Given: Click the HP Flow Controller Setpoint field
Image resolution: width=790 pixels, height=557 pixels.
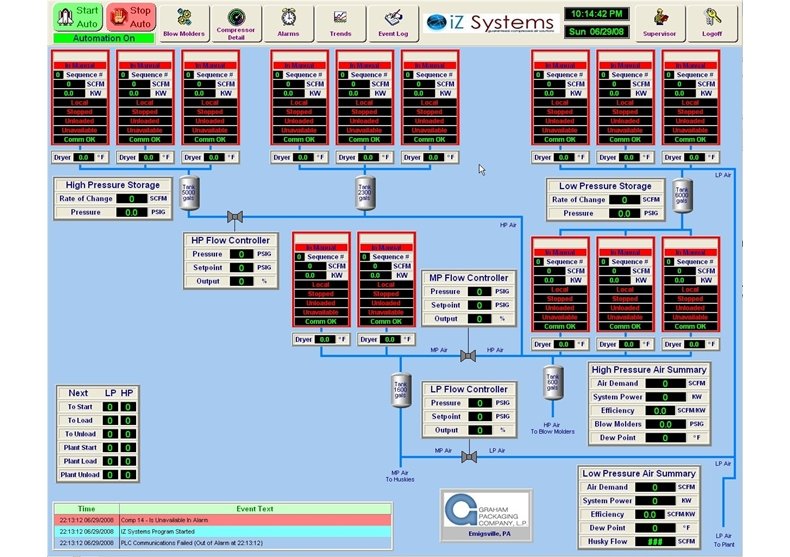Looking at the screenshot, I should (241, 268).
